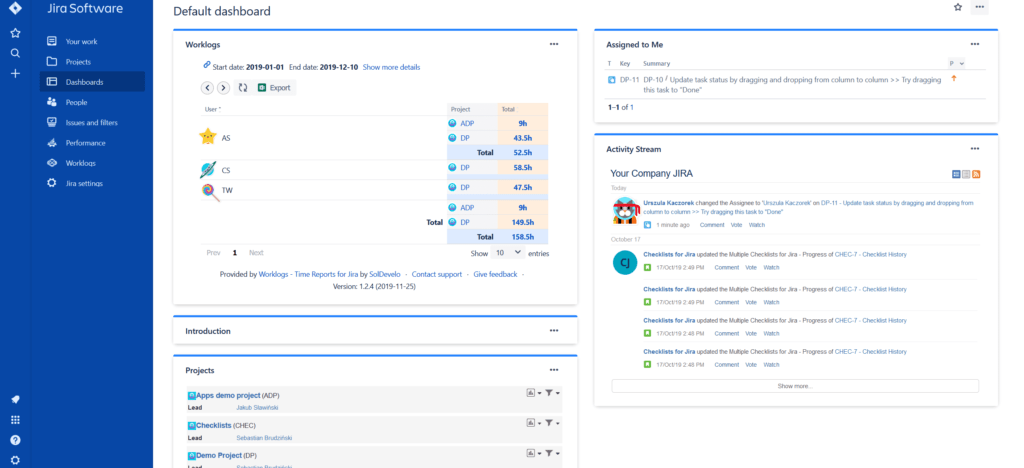Switch Activity Stream to full view icon
This screenshot has height=468, width=1024.
(957, 174)
